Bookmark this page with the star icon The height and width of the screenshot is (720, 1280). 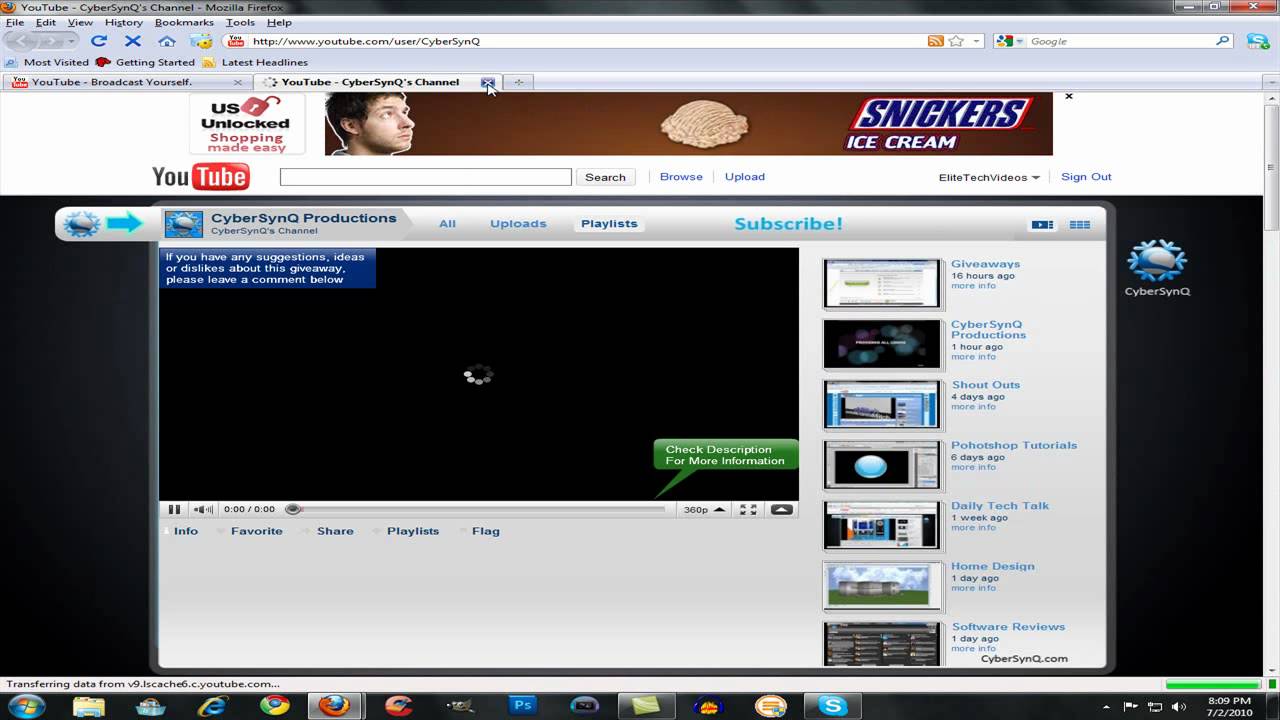click(956, 41)
